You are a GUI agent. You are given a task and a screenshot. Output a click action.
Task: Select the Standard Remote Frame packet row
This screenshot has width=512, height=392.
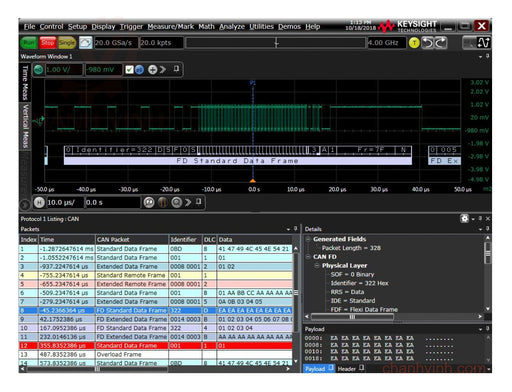[156, 275]
